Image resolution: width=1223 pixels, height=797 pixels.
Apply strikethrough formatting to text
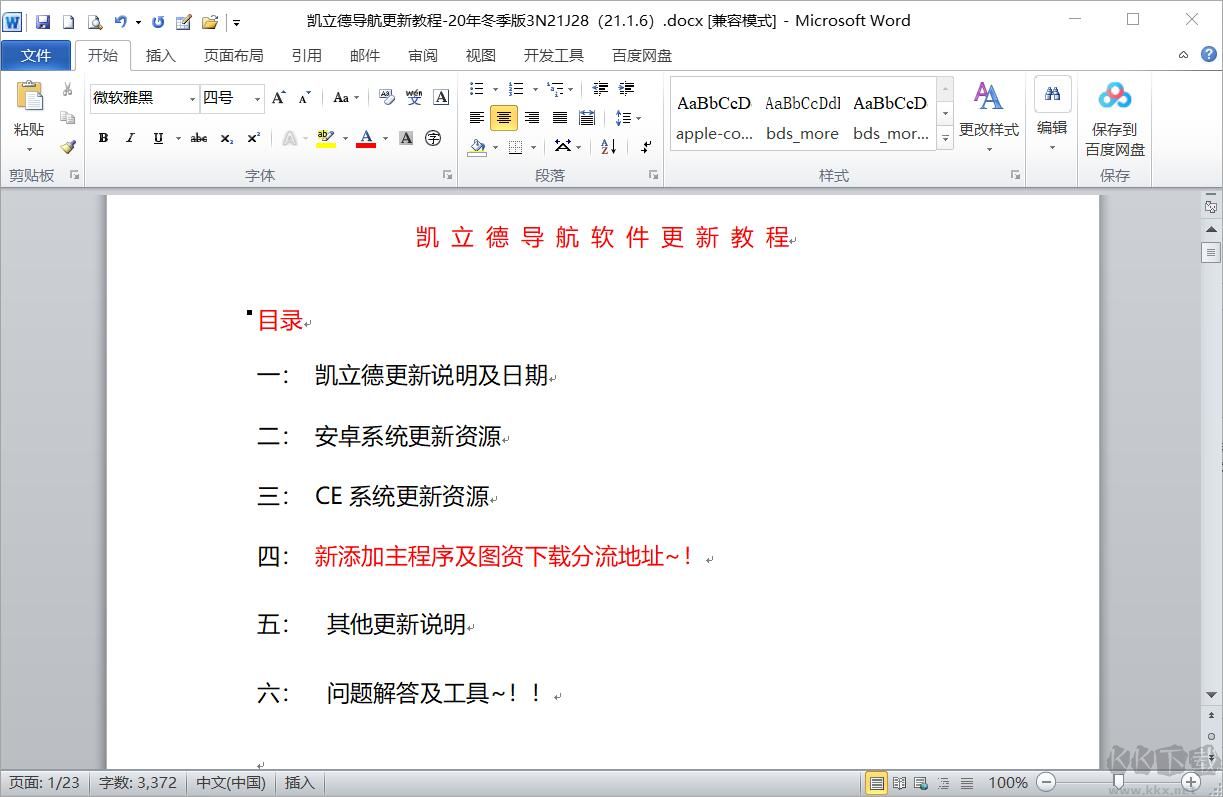click(x=199, y=137)
